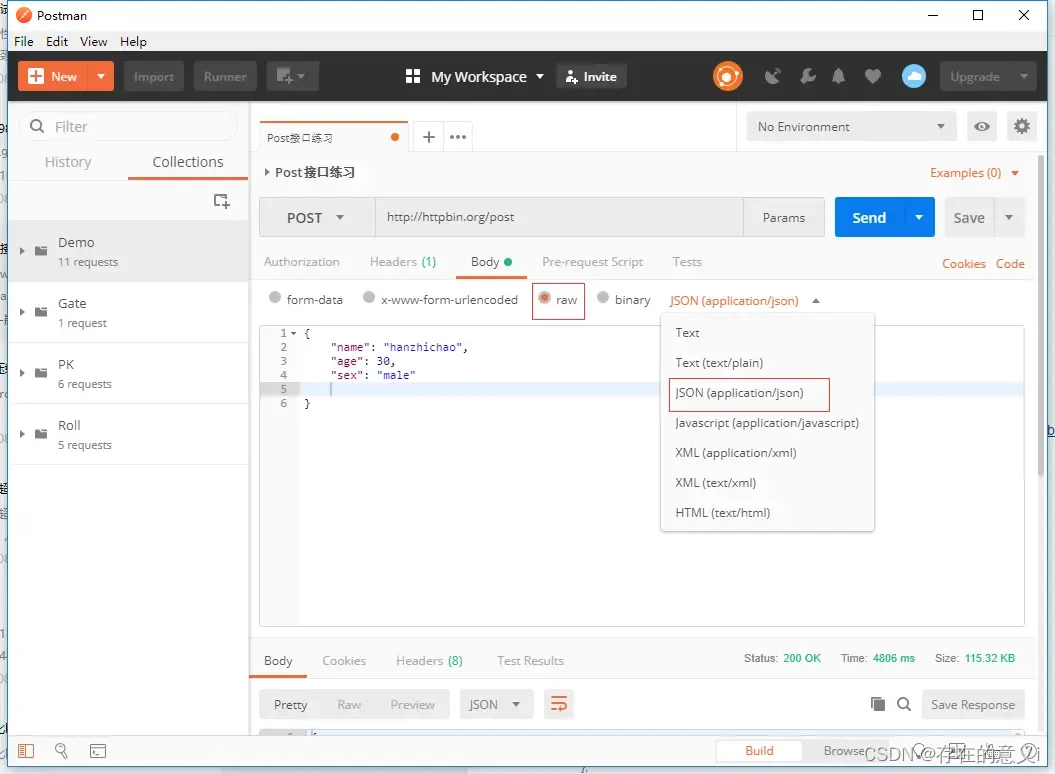Open POST method dropdown
This screenshot has width=1055, height=774.
click(316, 217)
